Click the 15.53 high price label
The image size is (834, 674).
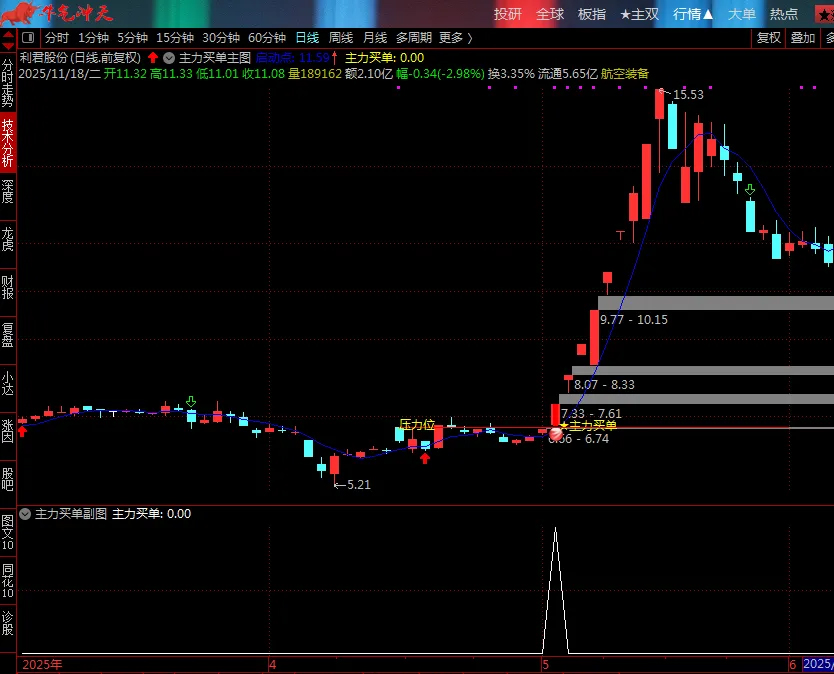click(688, 95)
